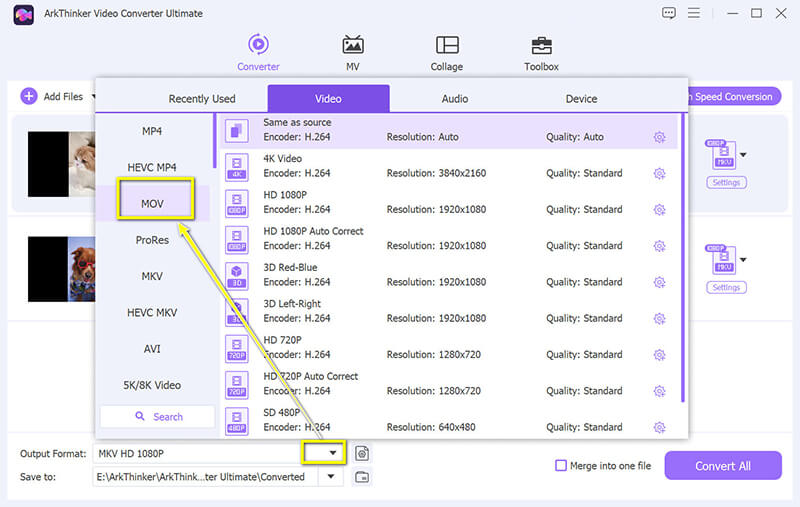Click Resolution: 3840x2160 text
Viewport: 800px width, 507px height.
pos(436,173)
